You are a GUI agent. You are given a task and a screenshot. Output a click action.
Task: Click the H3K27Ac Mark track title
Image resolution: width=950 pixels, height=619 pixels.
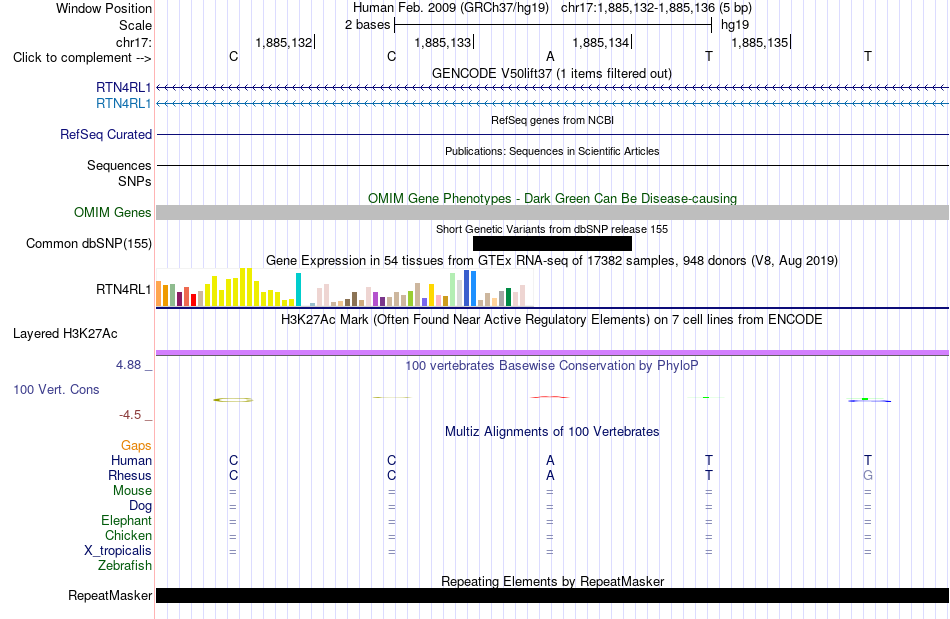tap(552, 319)
